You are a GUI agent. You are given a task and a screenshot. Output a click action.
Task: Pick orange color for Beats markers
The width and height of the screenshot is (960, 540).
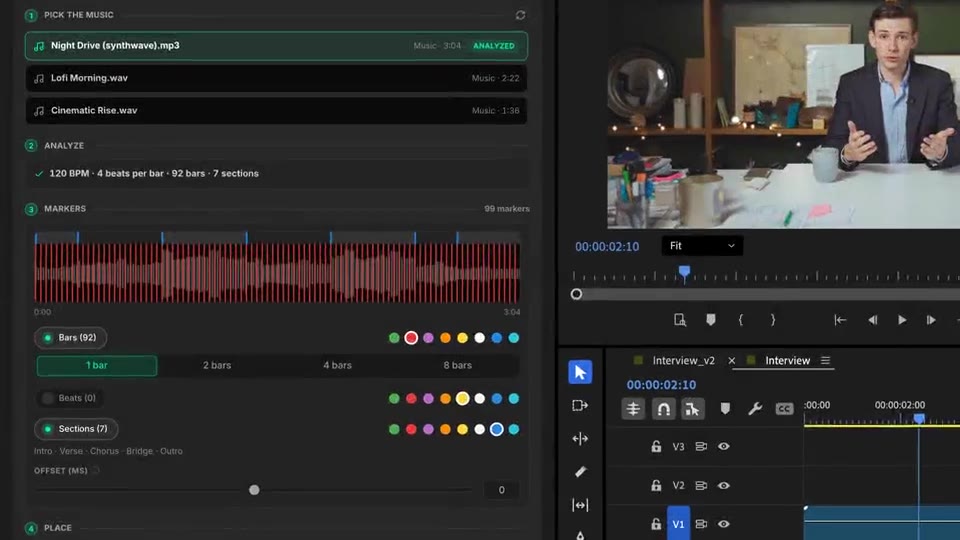point(445,399)
